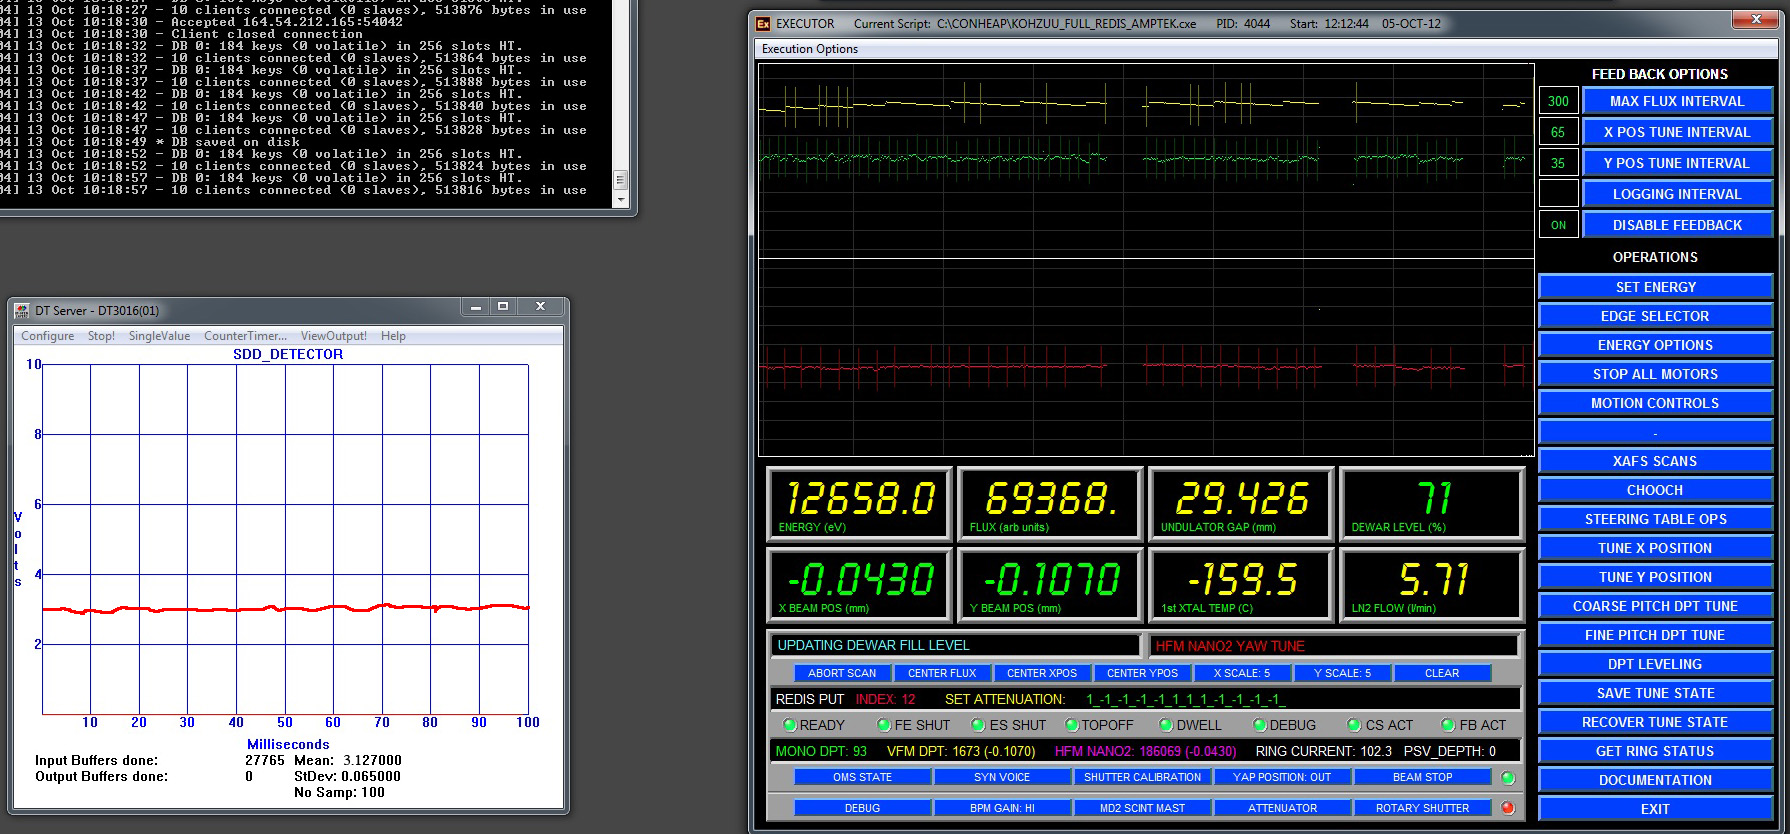
Task: Open the CounterTimer... menu
Action: [245, 336]
